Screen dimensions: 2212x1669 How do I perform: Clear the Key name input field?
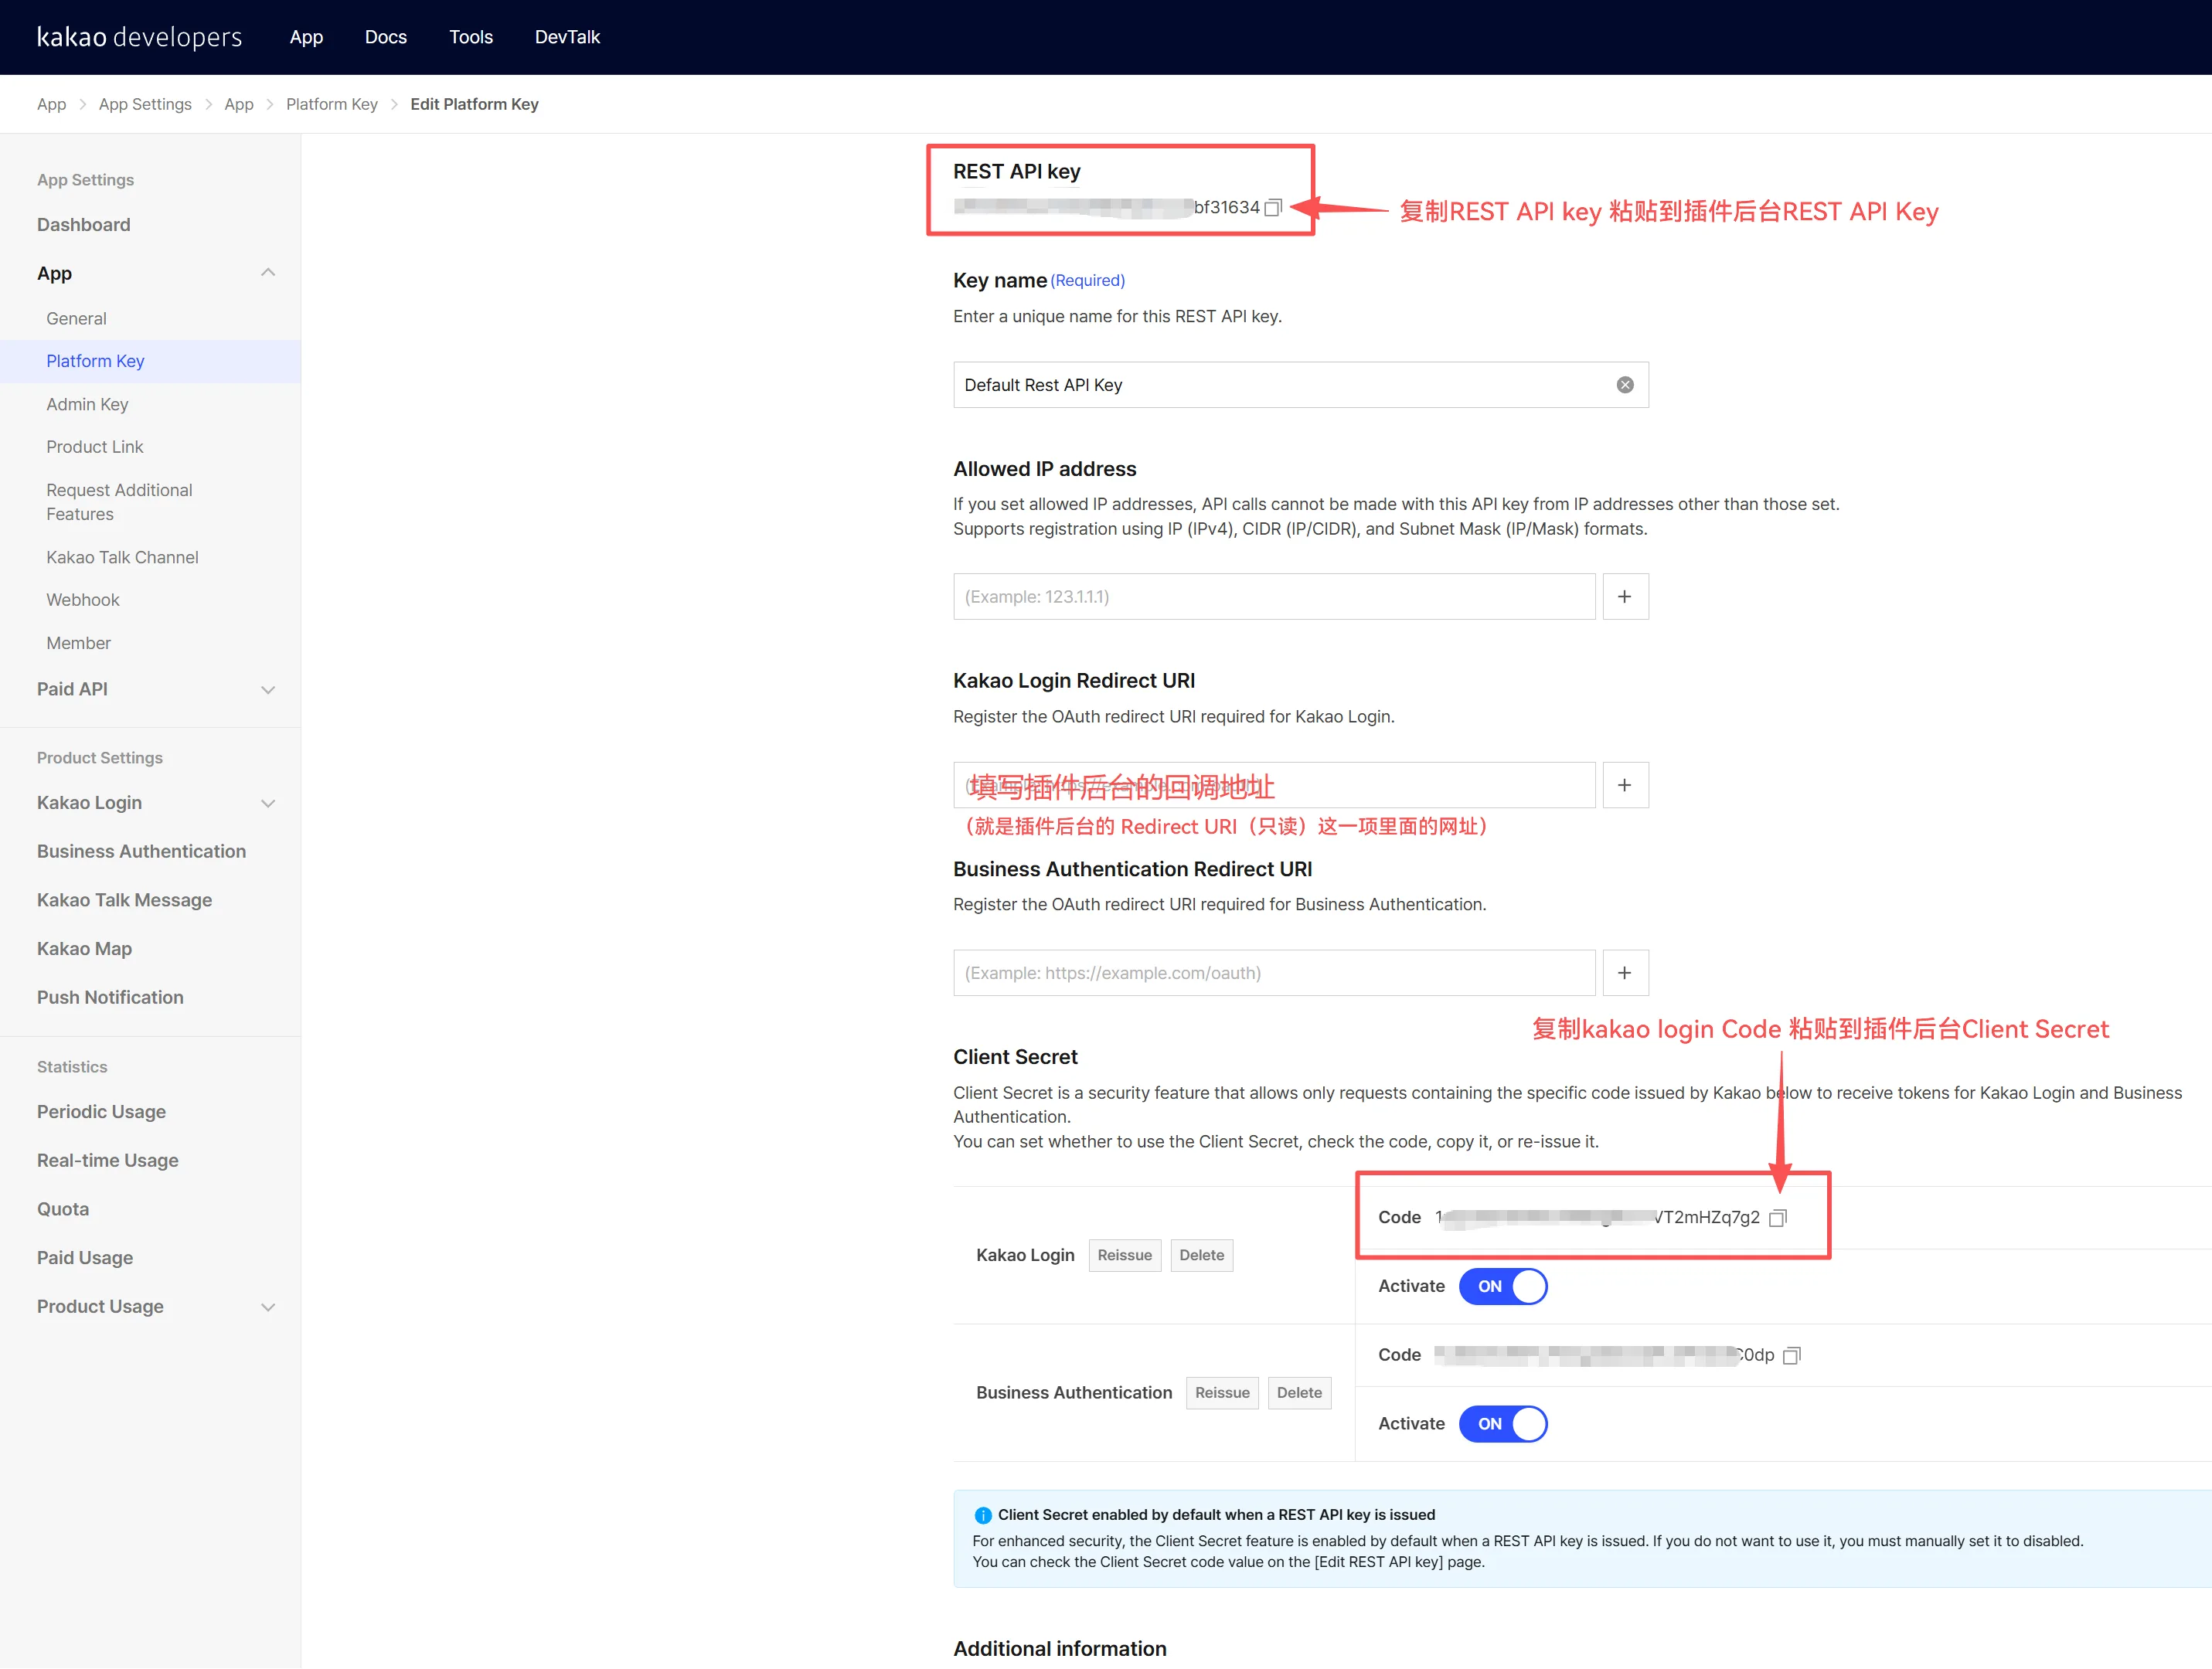(1625, 385)
